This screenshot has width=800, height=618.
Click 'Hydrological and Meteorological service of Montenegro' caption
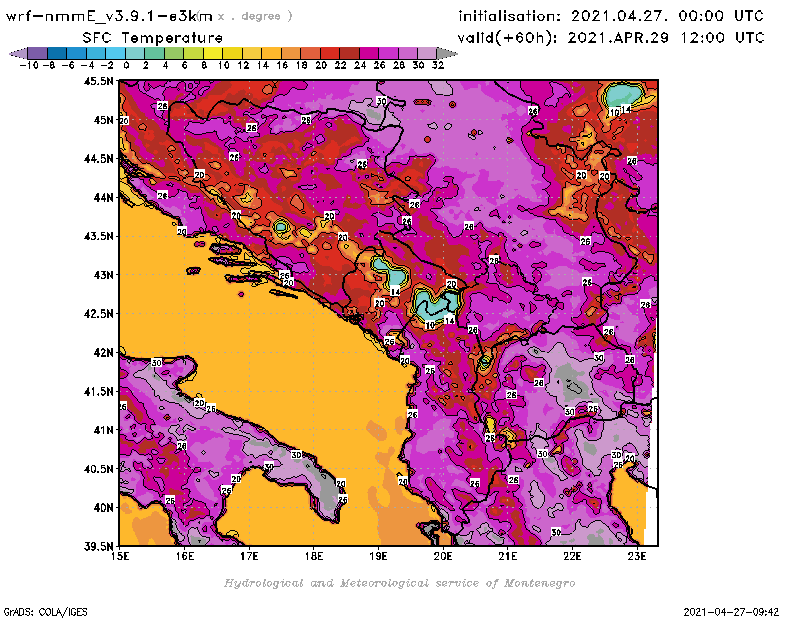click(x=399, y=583)
